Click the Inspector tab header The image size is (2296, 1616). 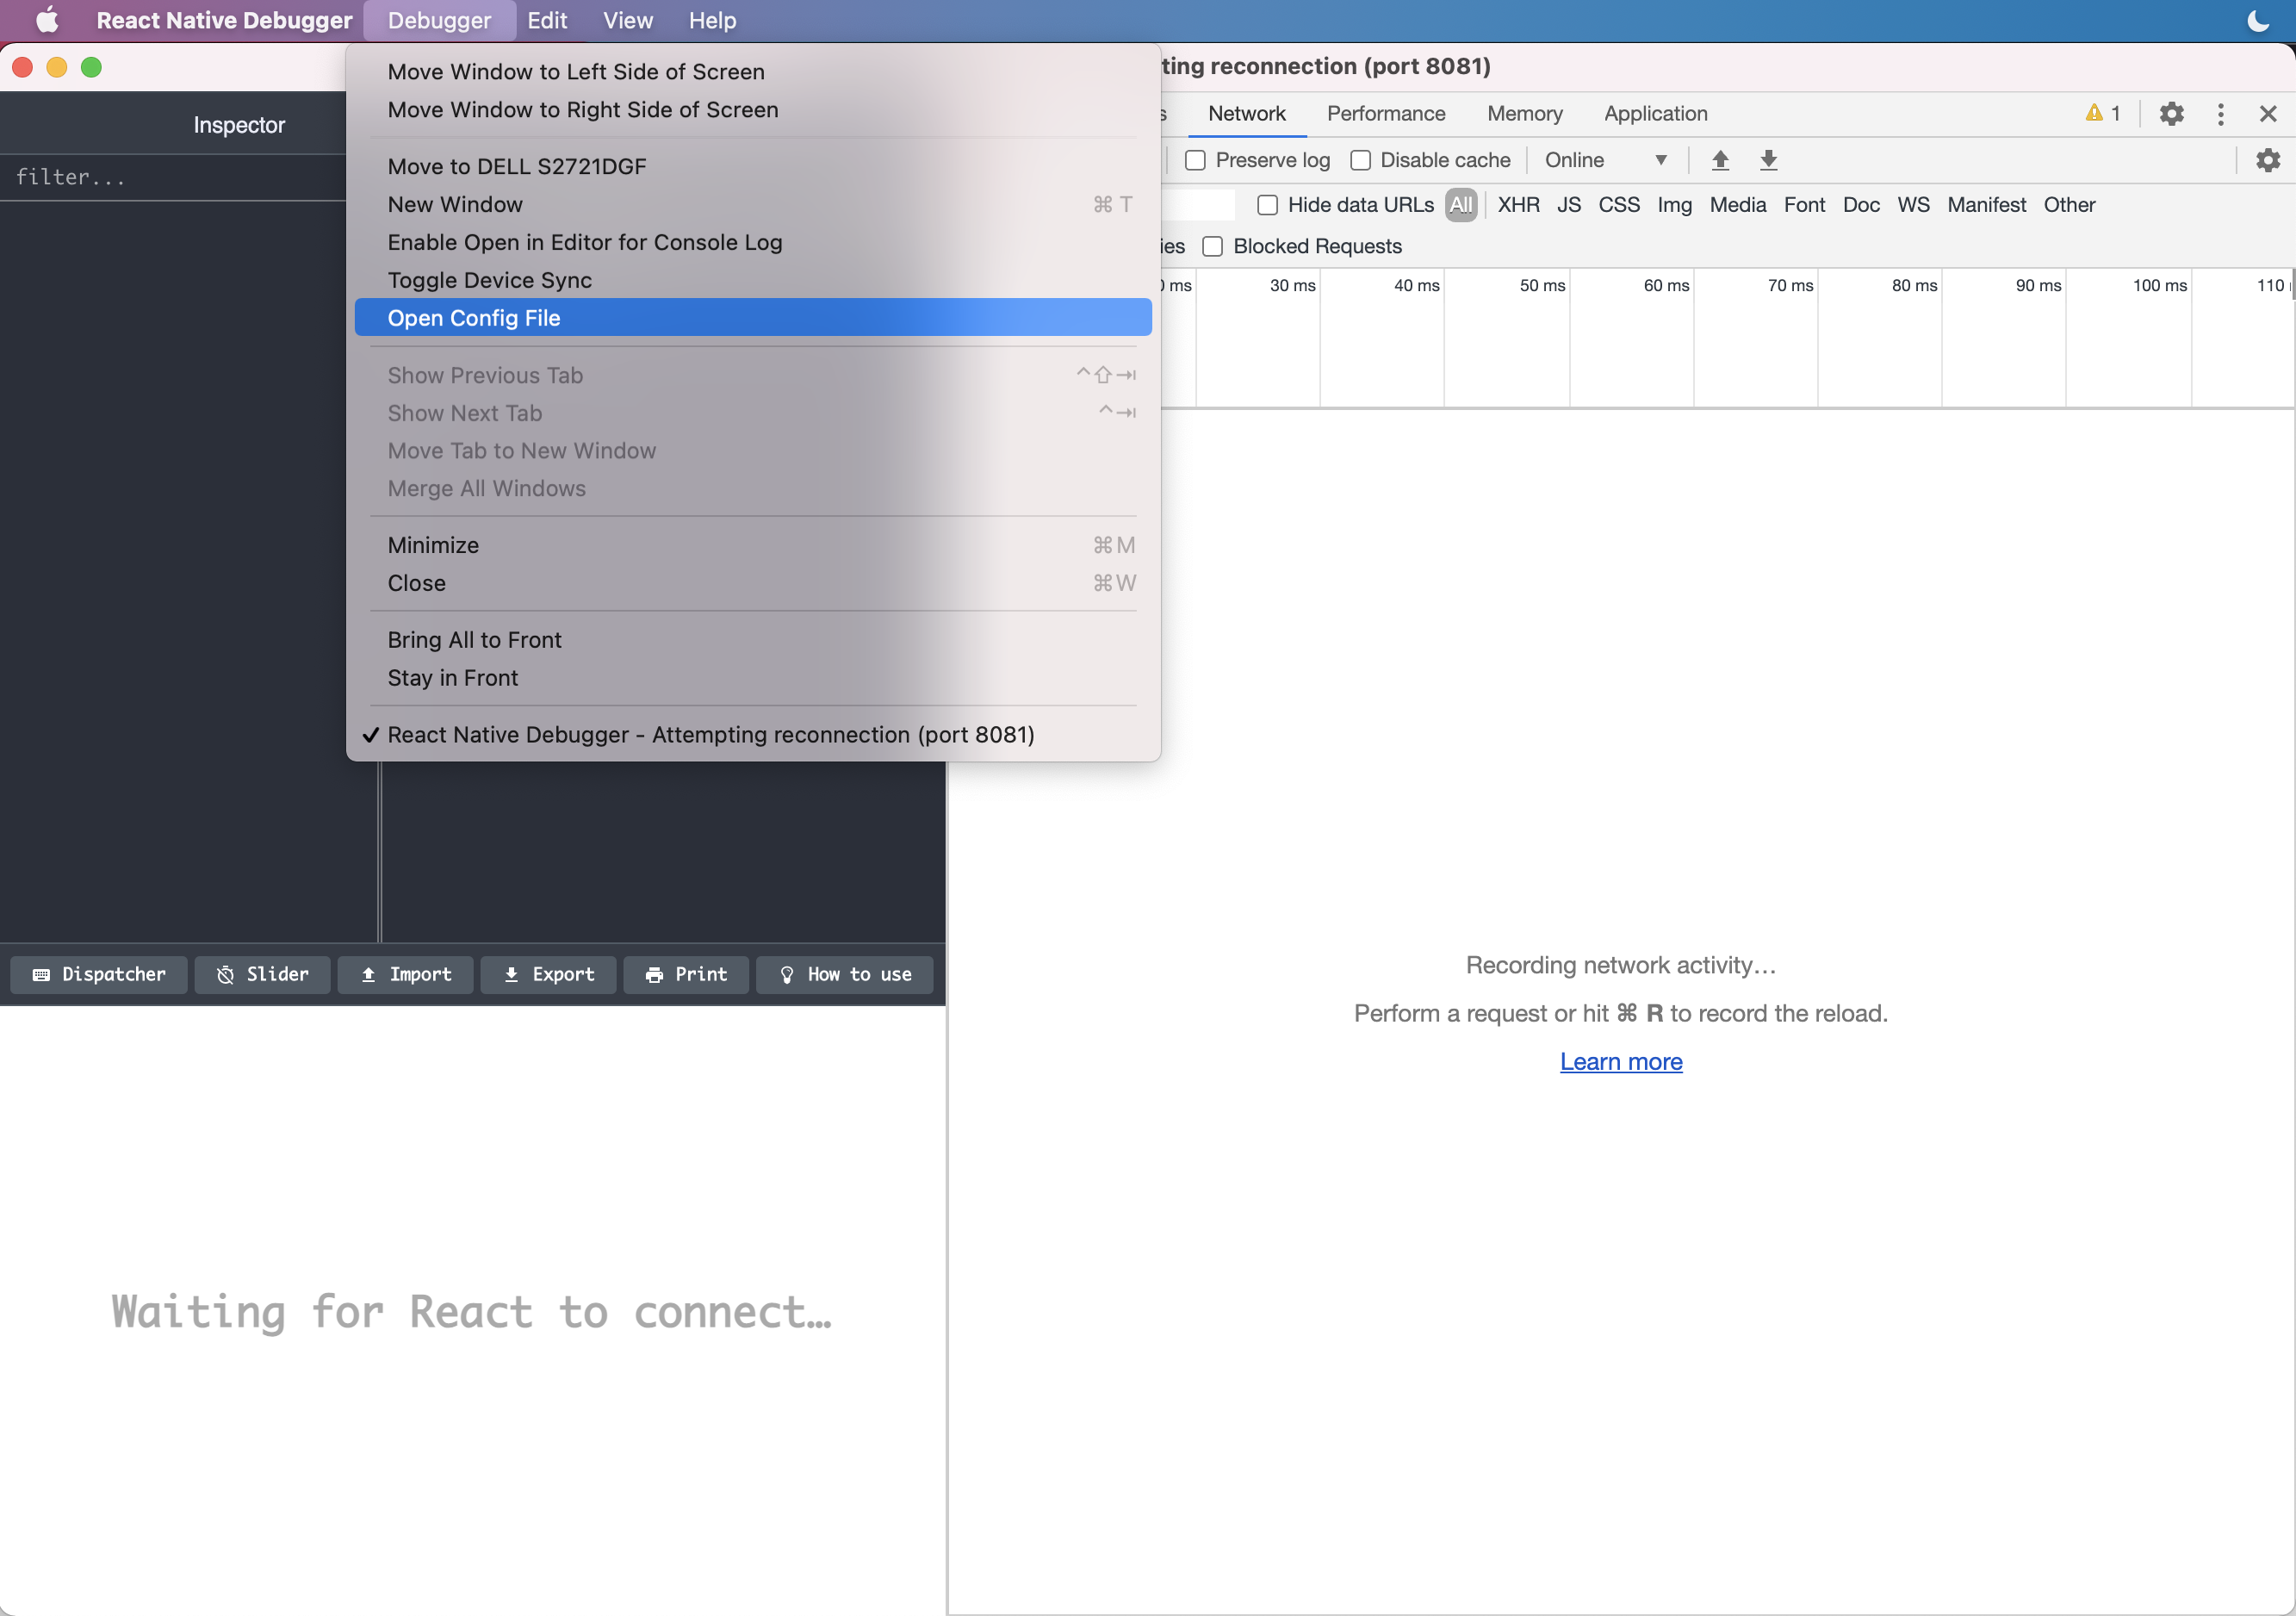tap(239, 125)
